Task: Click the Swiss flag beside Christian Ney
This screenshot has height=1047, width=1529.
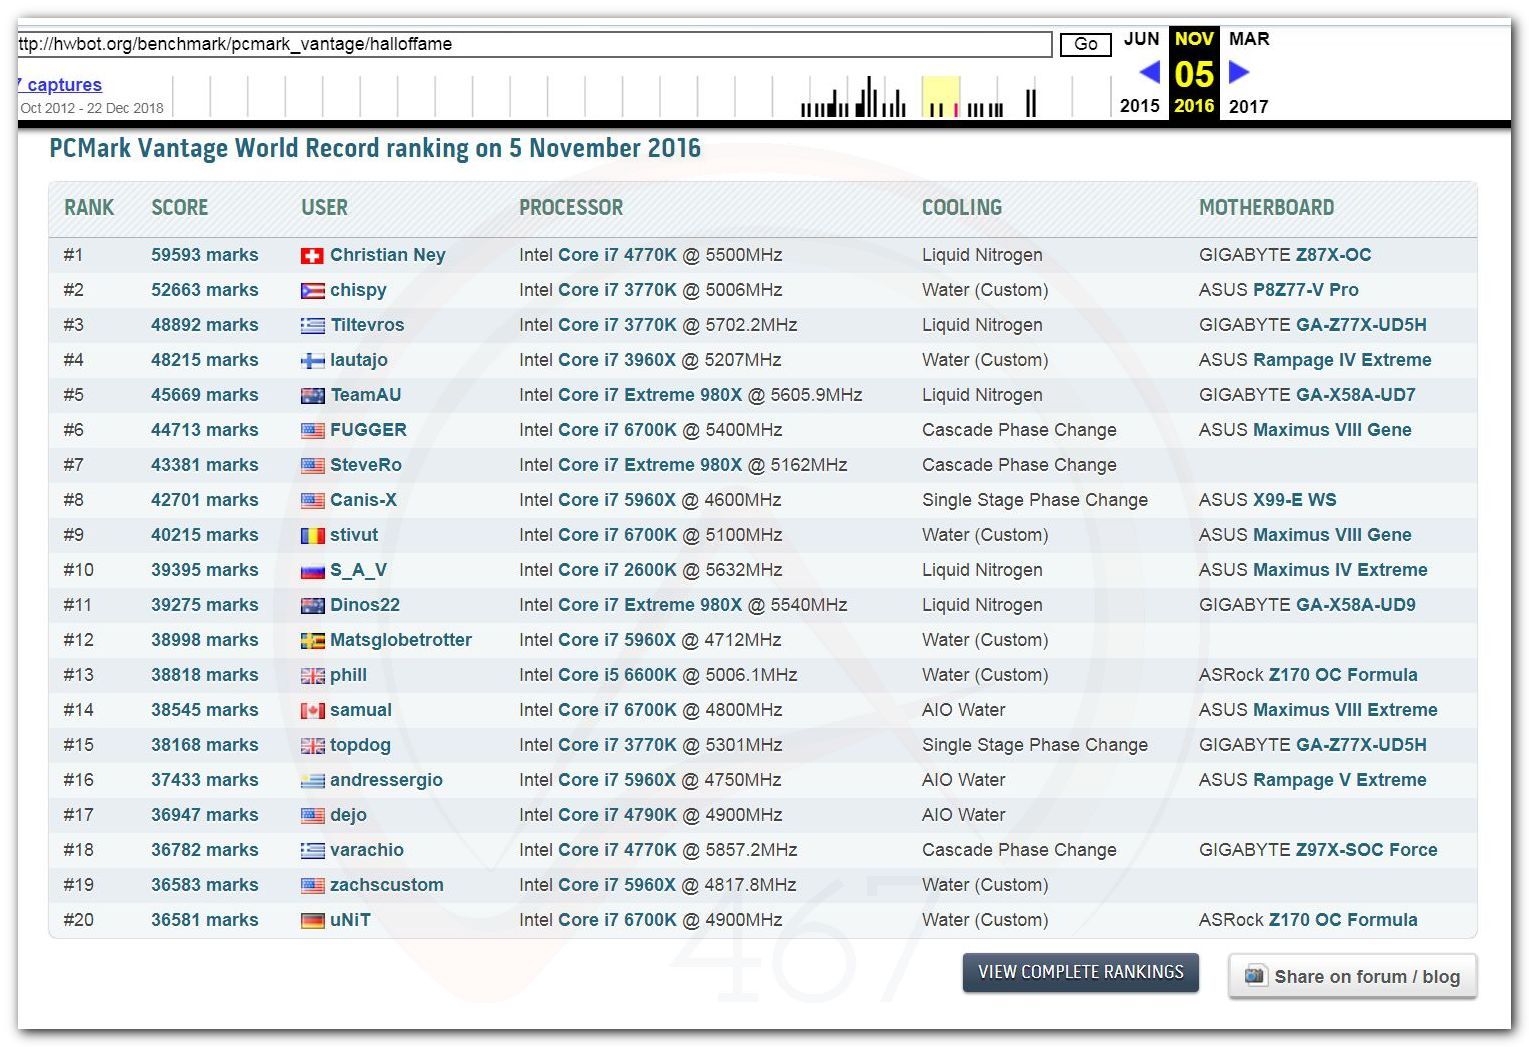Action: (x=312, y=256)
